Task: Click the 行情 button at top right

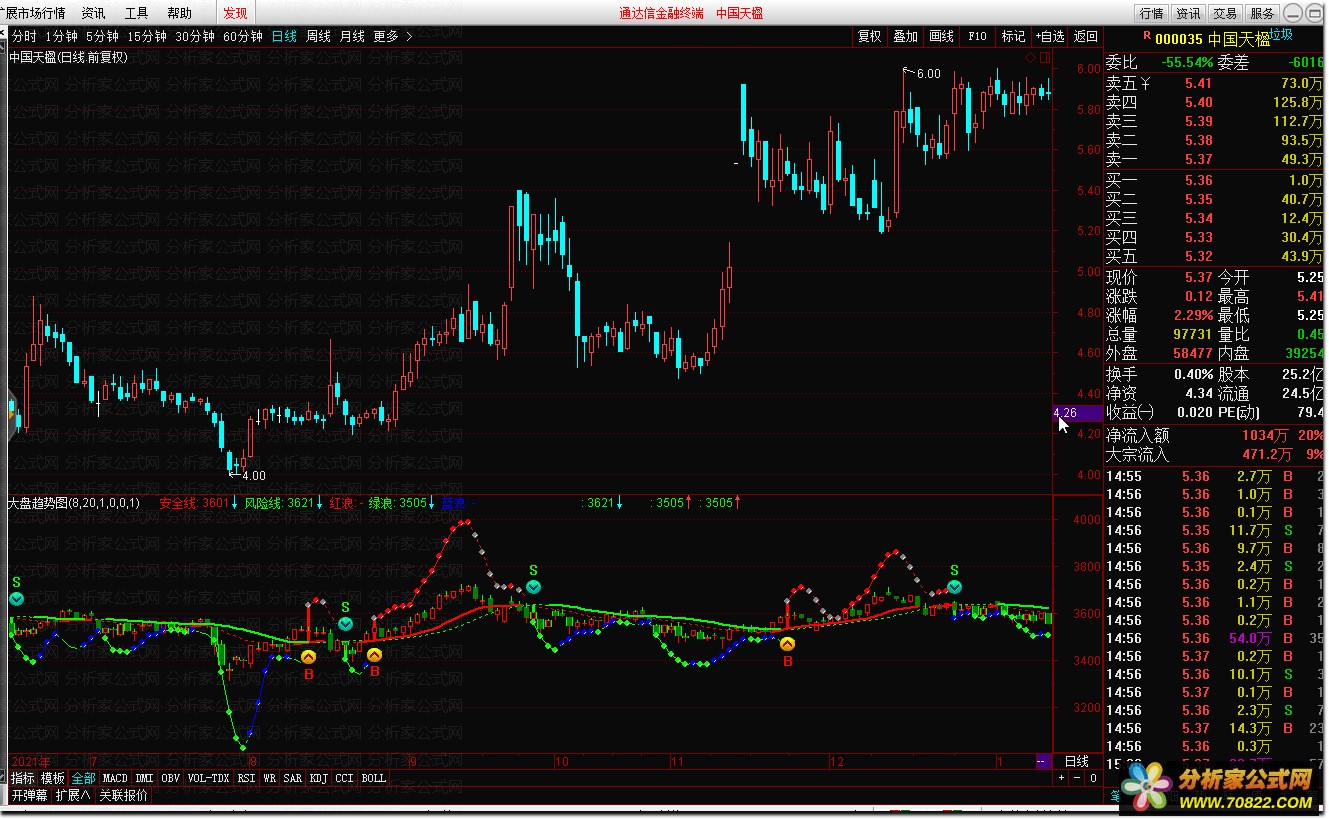Action: tap(1151, 13)
